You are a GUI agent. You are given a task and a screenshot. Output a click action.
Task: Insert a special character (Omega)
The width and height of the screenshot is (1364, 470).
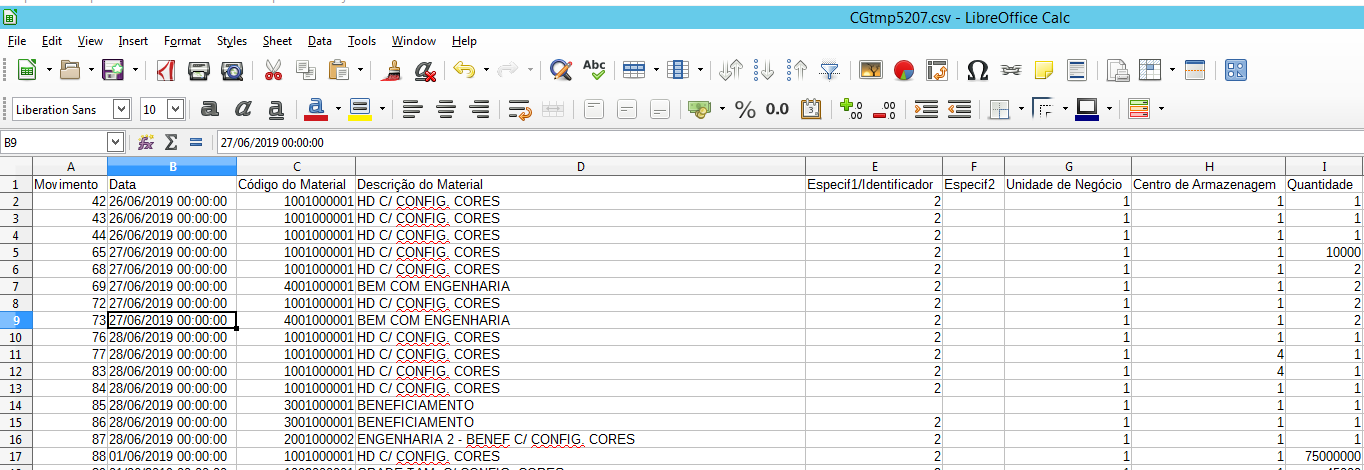(978, 70)
